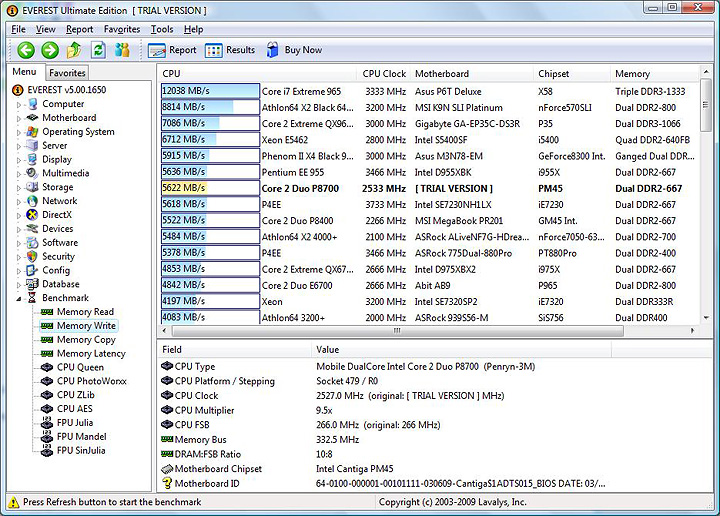
Task: Open the Tools menu
Action: 162,29
